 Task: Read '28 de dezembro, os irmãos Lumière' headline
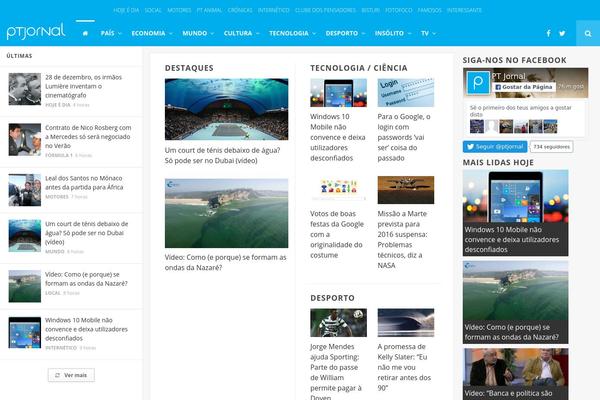pyautogui.click(x=83, y=86)
